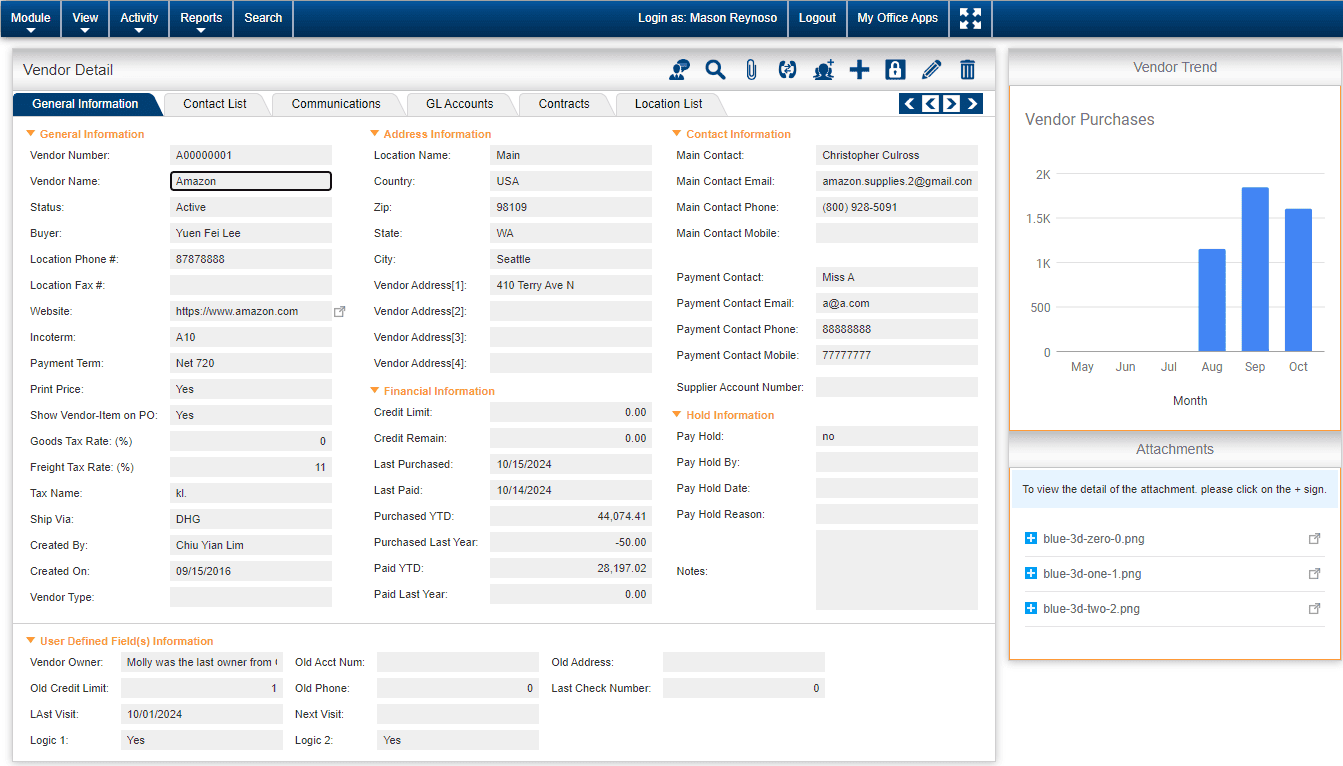Click the phone communication exchange icon
This screenshot has width=1343, height=766.
point(787,69)
